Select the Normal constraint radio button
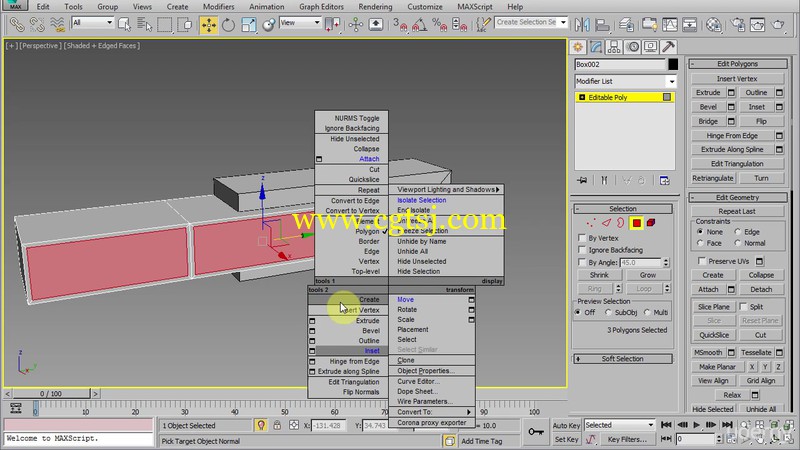Screen dimensions: 800x450 point(738,243)
